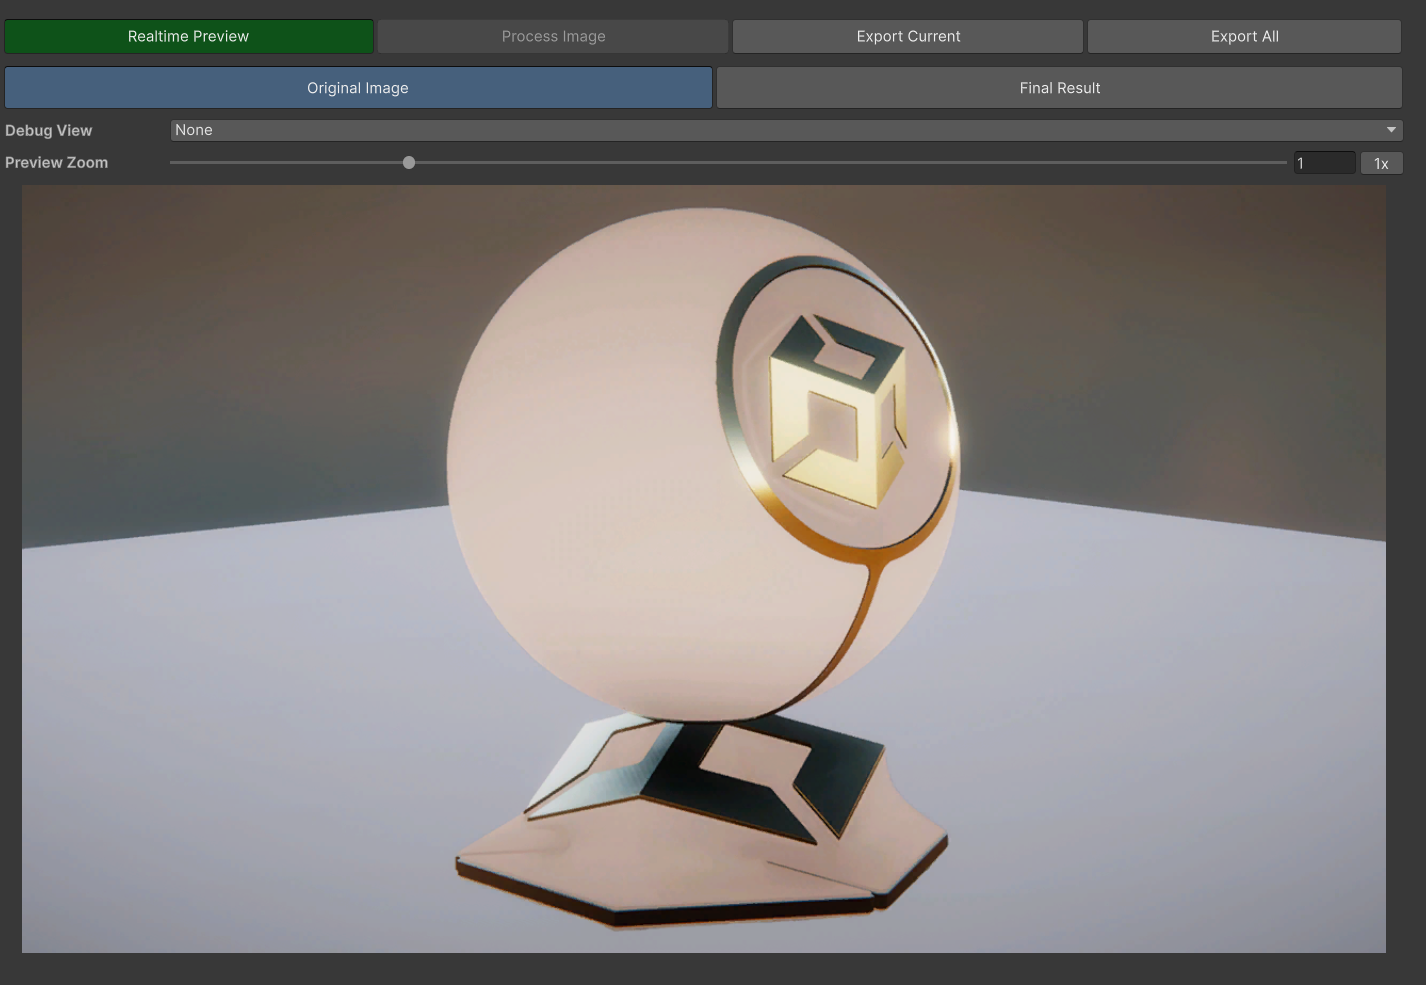Click the Export All button
Viewport: 1426px width, 985px height.
[x=1244, y=36]
